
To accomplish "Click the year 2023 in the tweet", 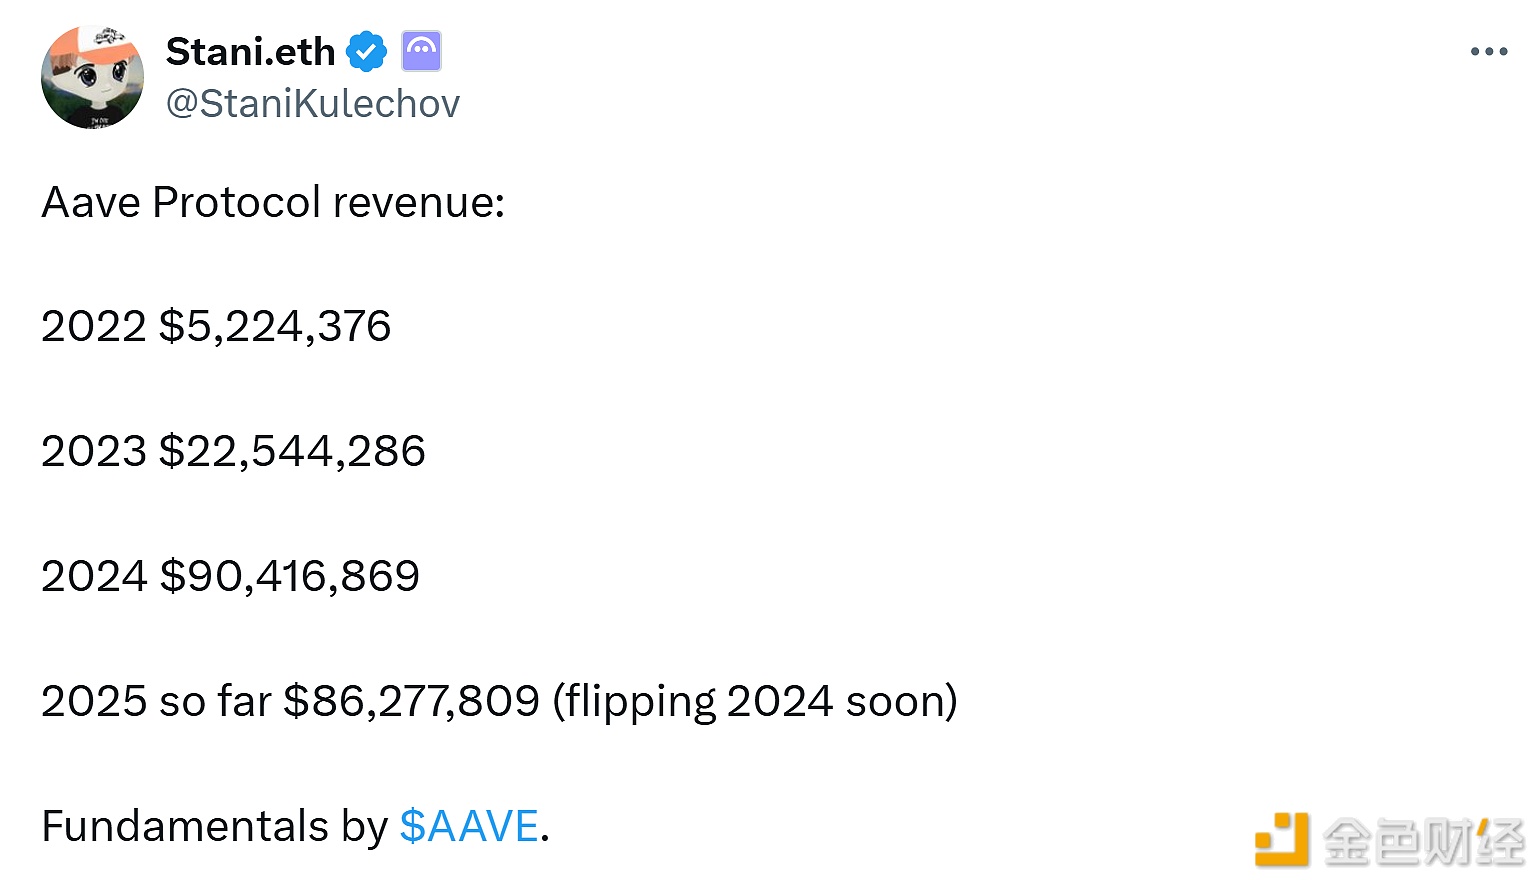I will tap(93, 452).
